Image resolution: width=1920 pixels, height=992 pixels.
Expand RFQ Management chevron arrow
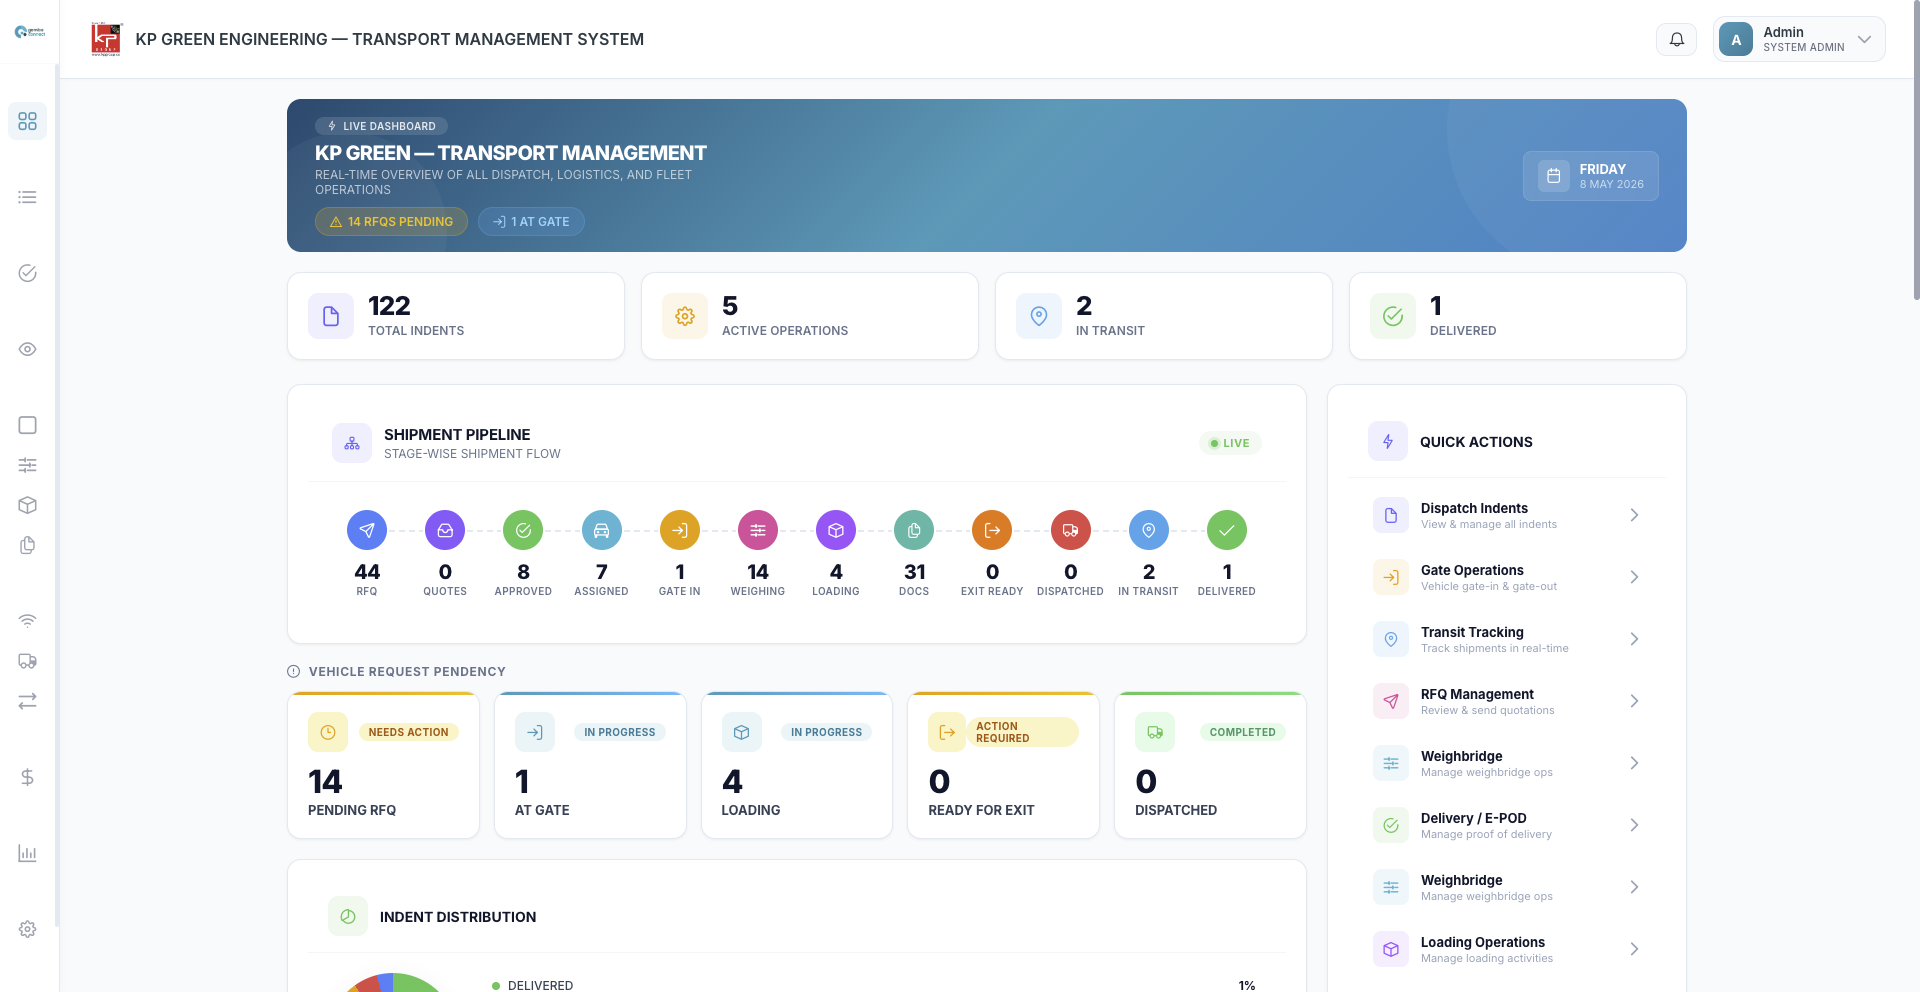tap(1634, 701)
